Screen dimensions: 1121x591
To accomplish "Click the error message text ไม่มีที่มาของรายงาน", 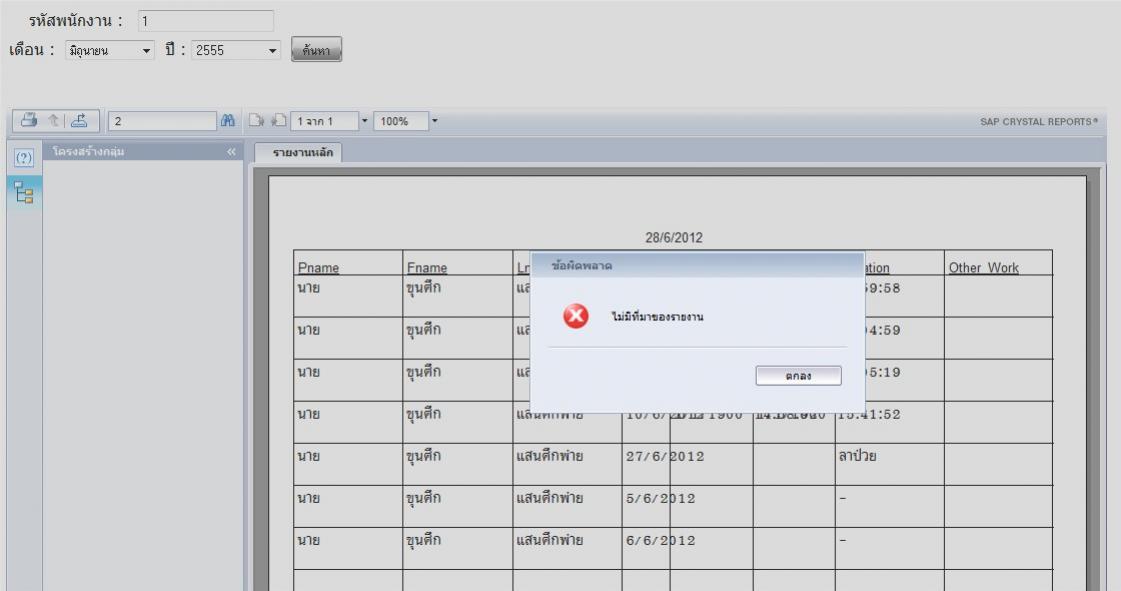I will (x=657, y=317).
